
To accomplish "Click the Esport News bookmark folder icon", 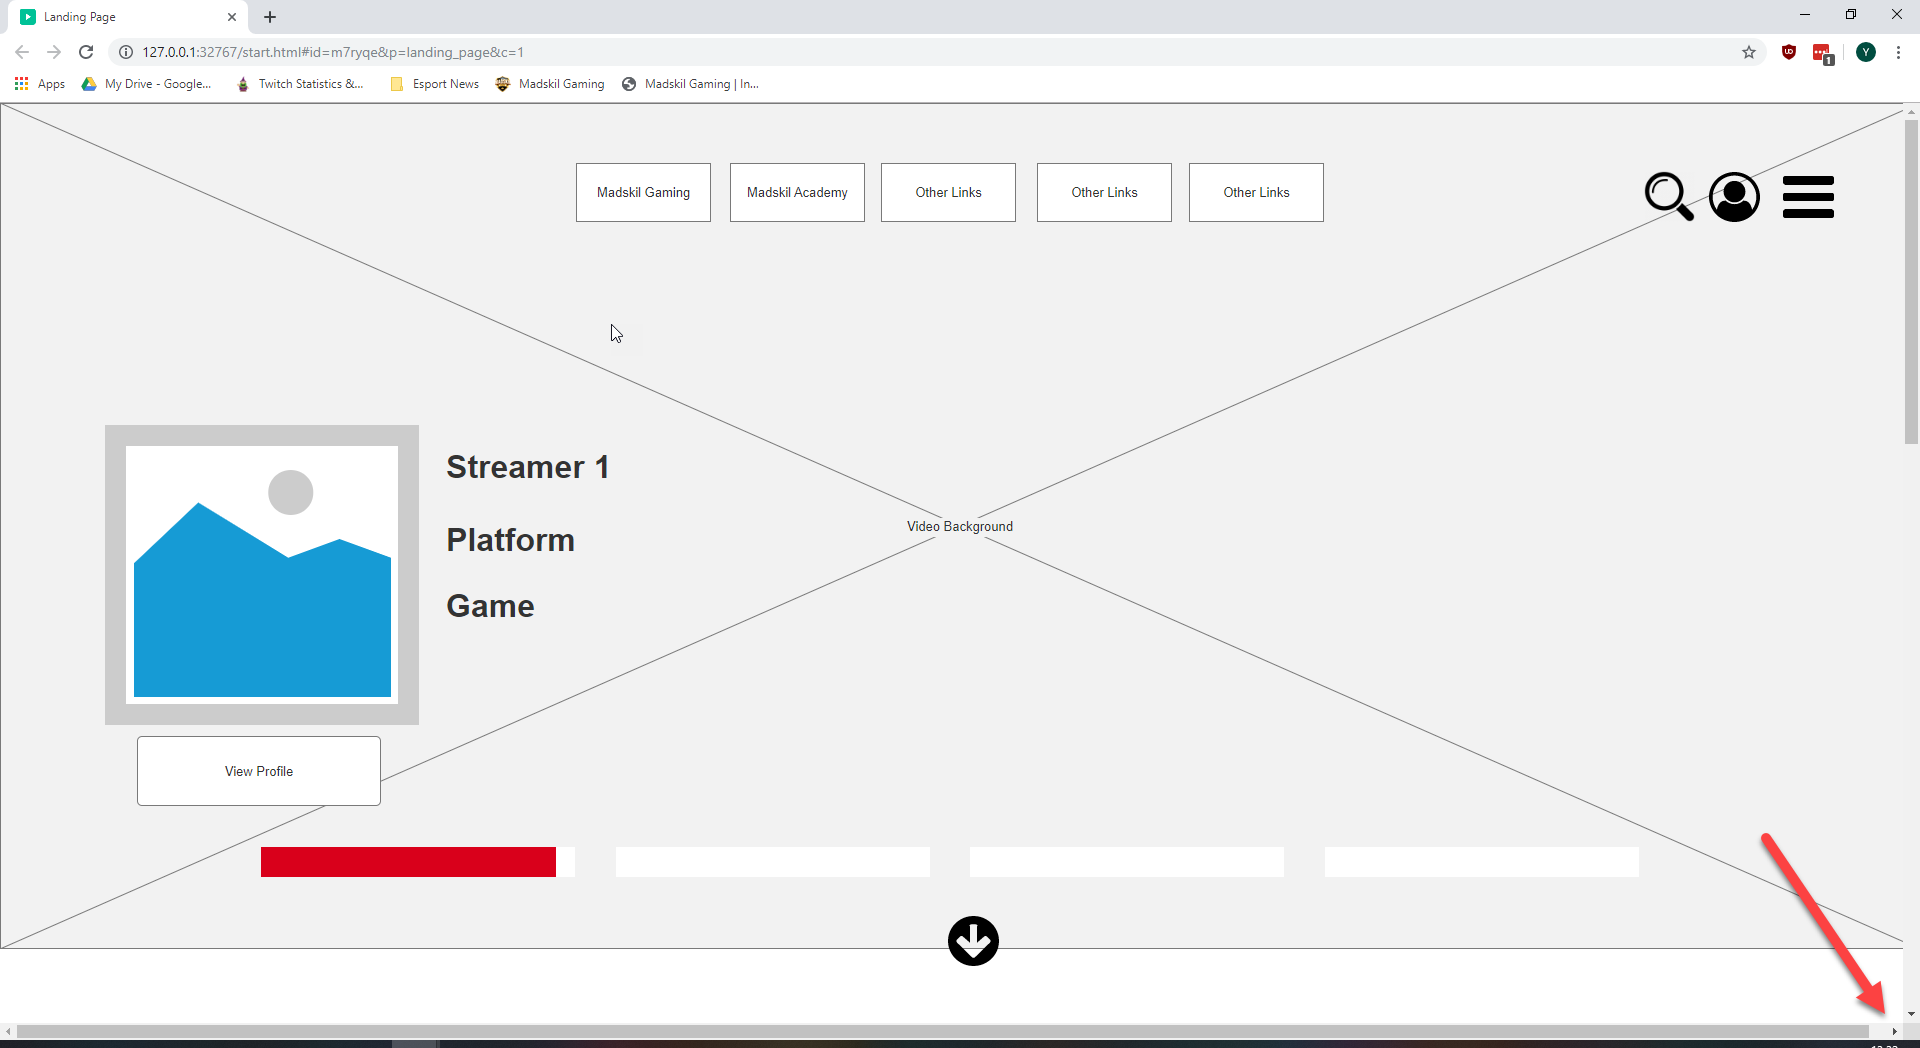I will click(396, 84).
